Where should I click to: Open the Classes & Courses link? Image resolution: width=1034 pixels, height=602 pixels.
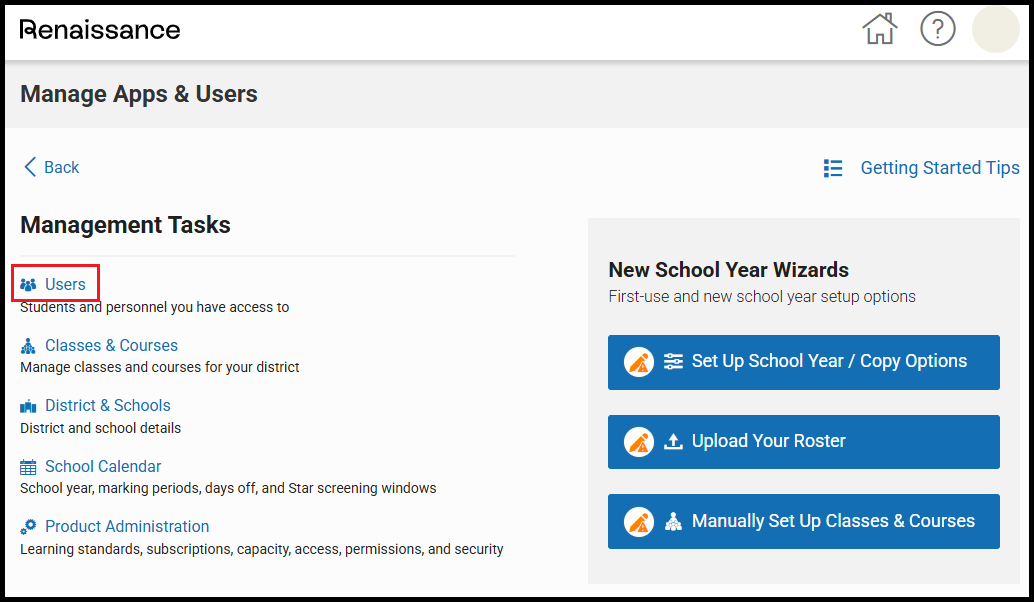[x=111, y=346]
